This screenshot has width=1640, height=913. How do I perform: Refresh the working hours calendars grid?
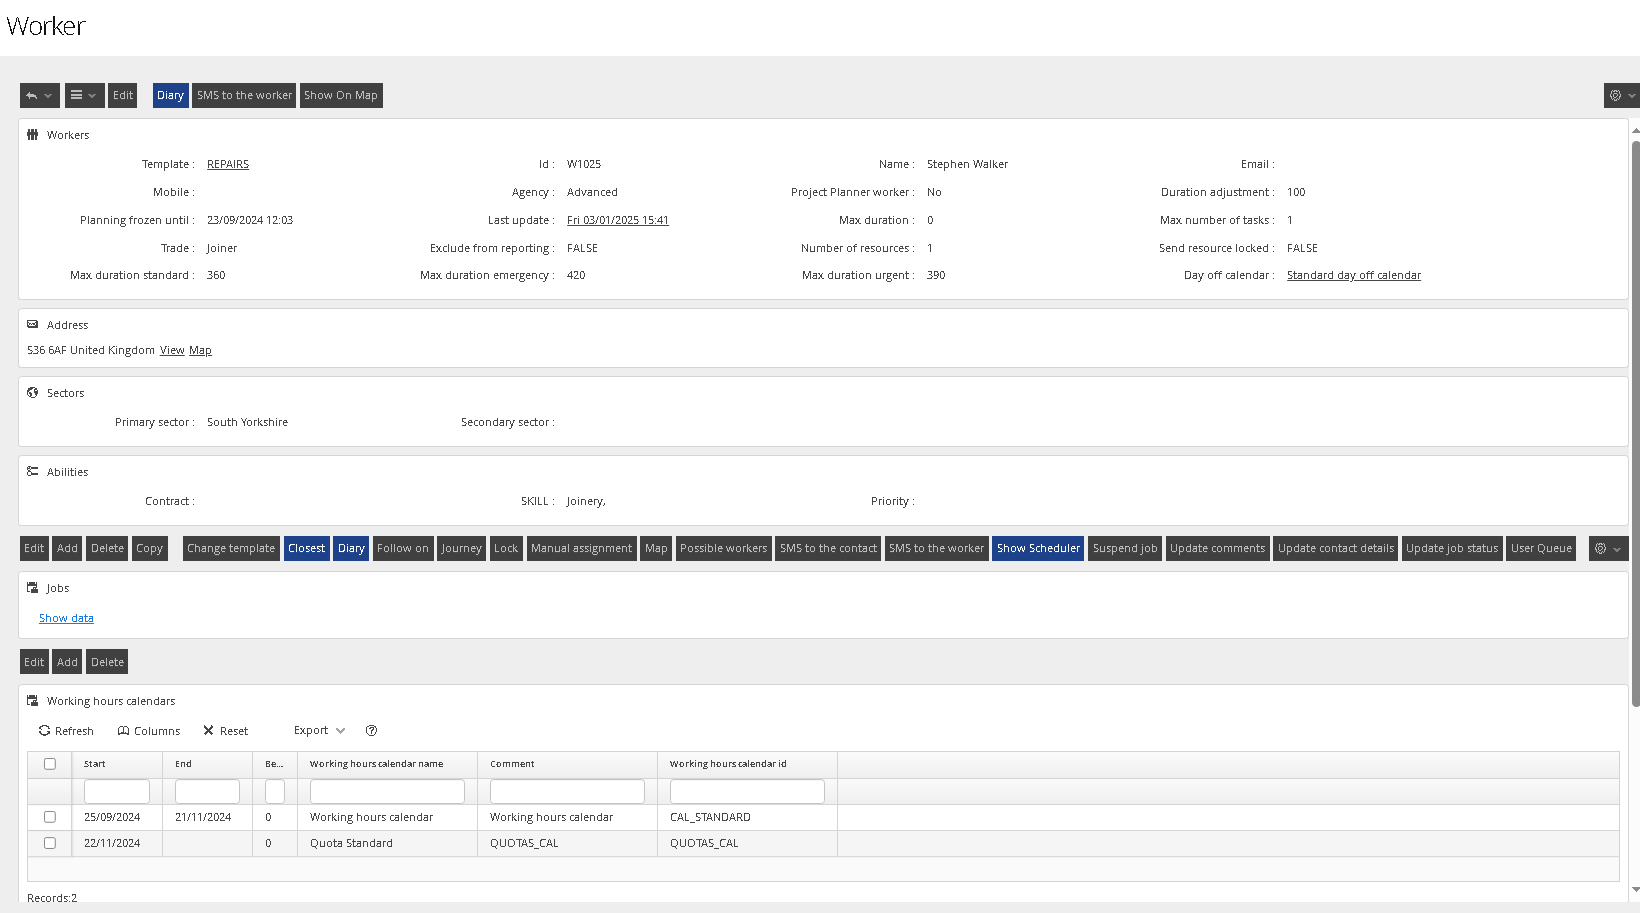tap(66, 731)
